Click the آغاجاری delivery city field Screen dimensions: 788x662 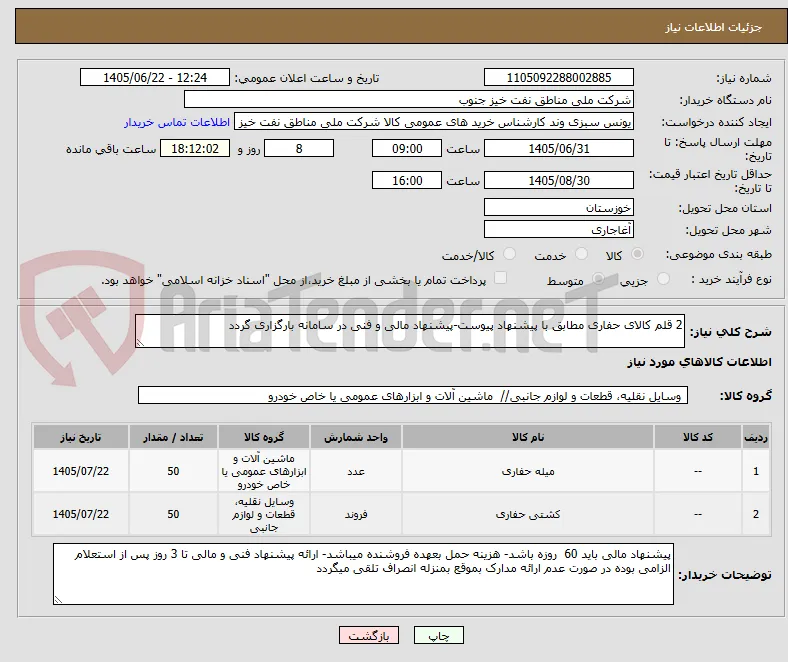558,229
